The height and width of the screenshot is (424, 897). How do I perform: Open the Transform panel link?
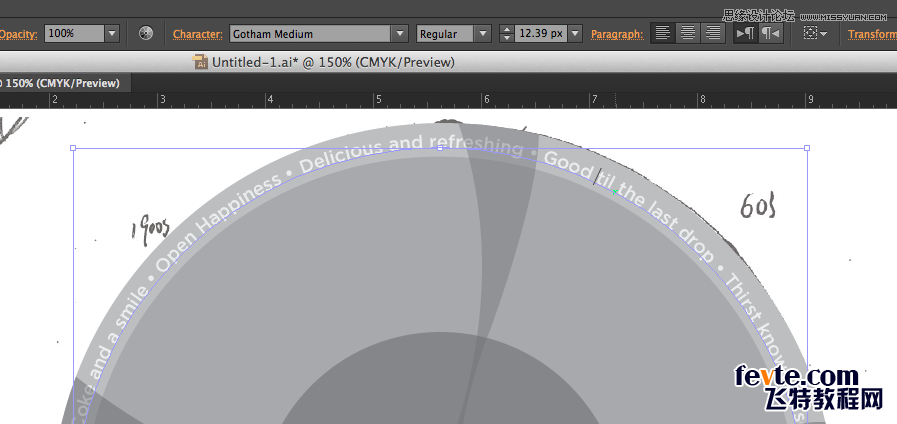point(872,34)
